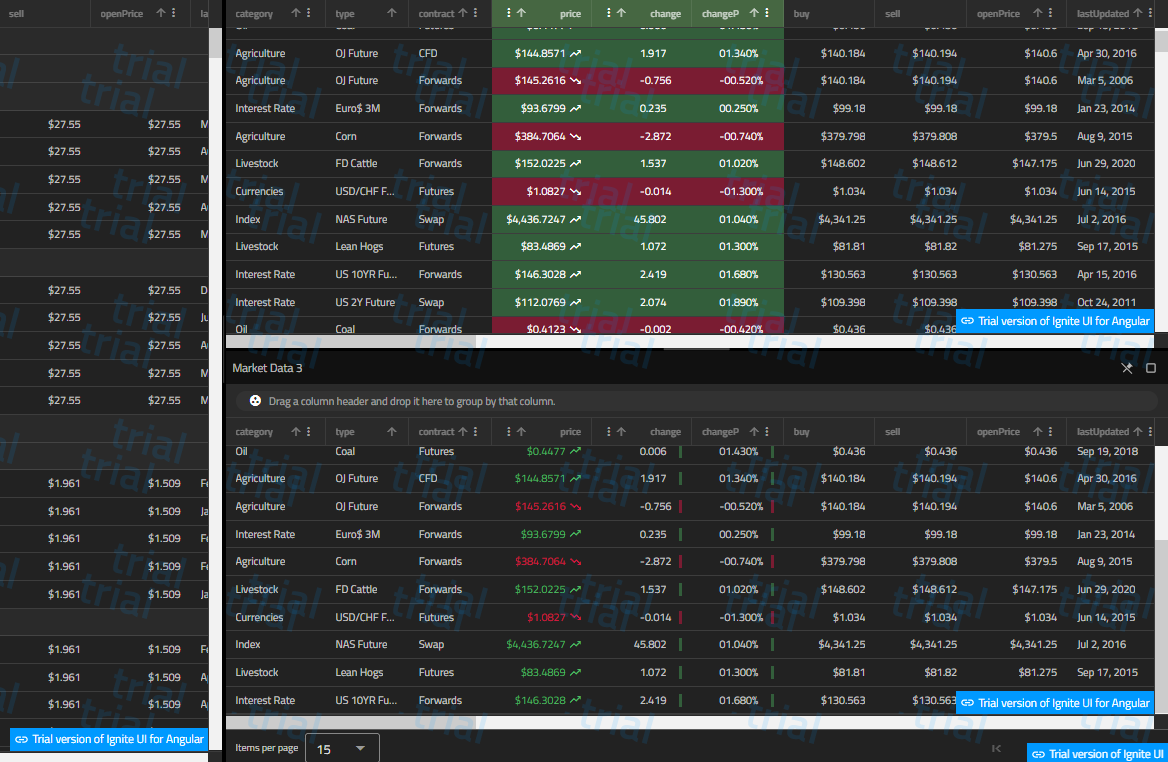Click the group-by hint icon beside the drag text
The image size is (1168, 762).
pyautogui.click(x=256, y=400)
